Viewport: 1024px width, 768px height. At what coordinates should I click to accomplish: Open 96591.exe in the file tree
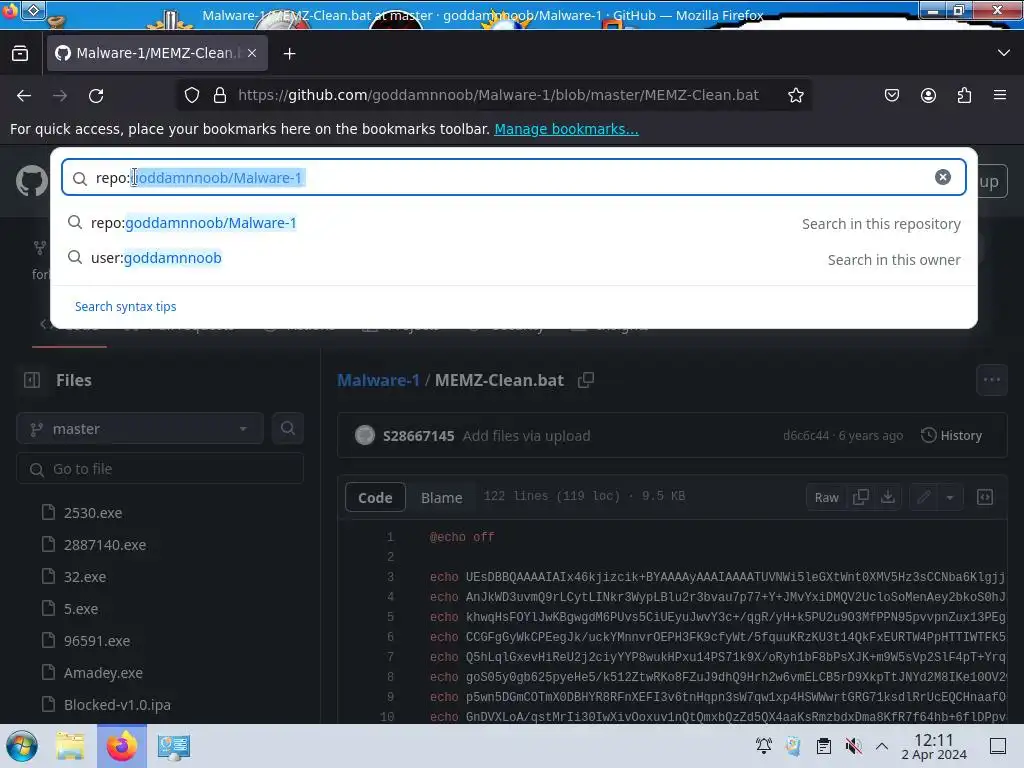pyautogui.click(x=97, y=641)
